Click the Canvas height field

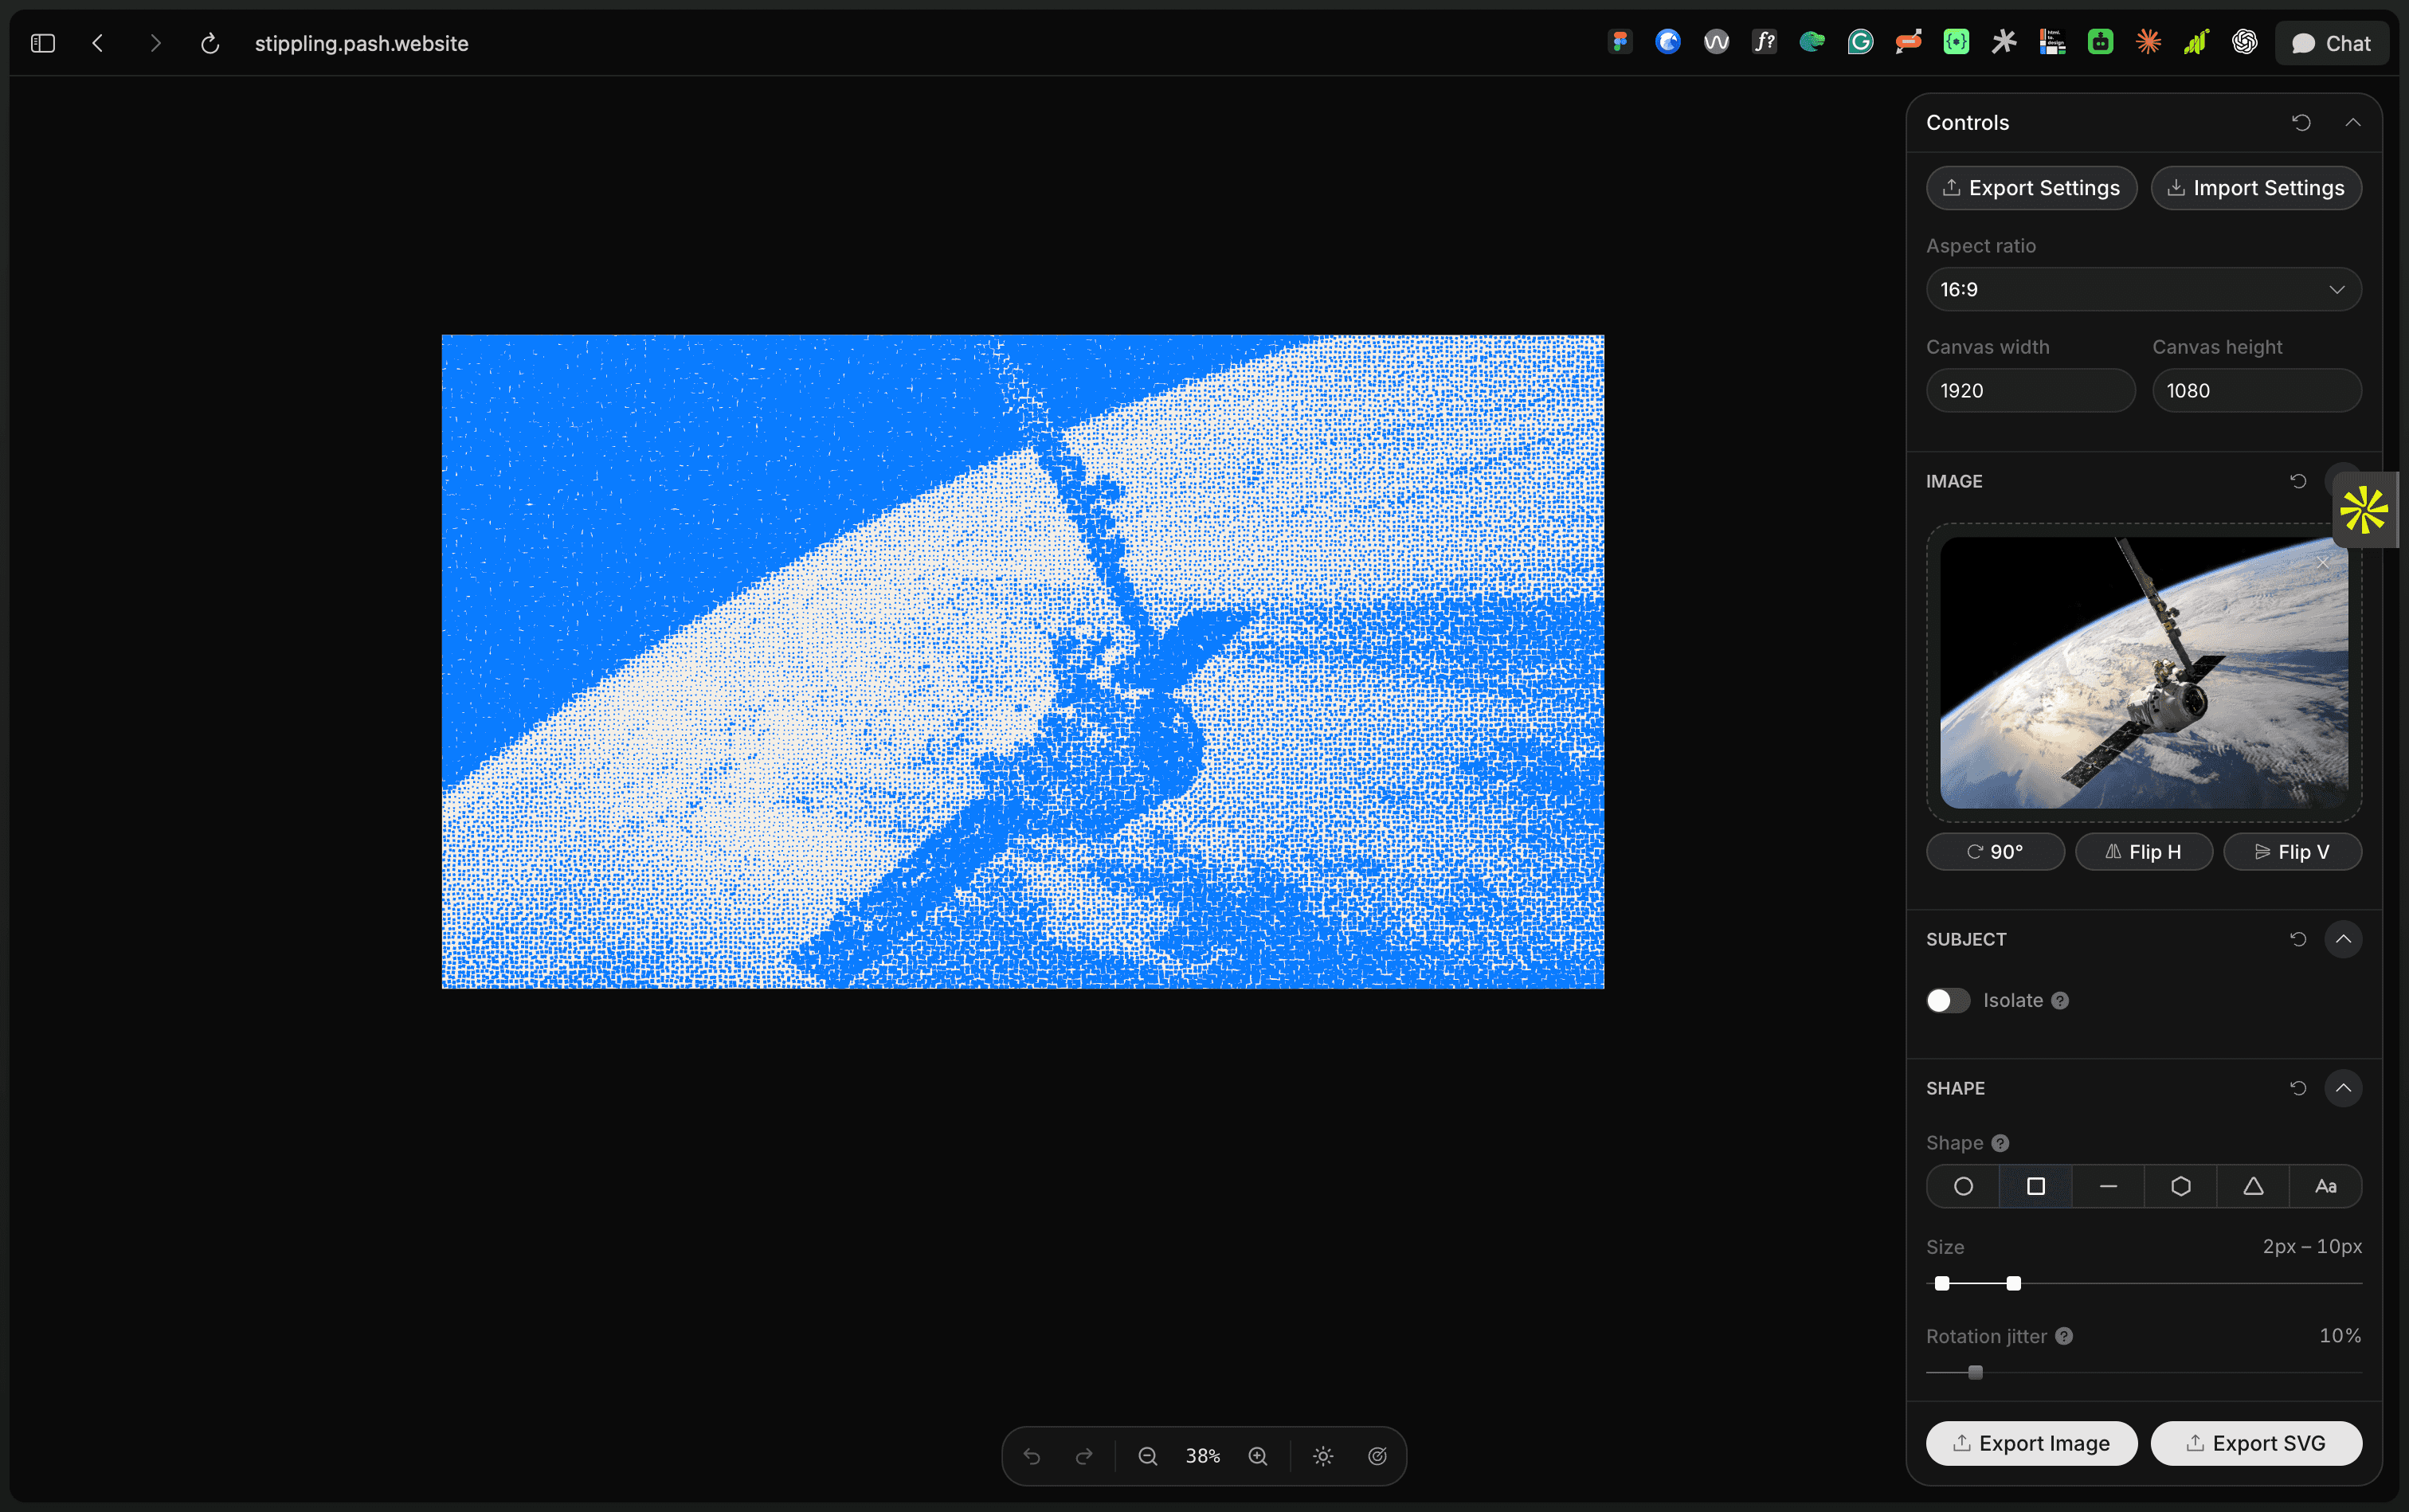2256,390
